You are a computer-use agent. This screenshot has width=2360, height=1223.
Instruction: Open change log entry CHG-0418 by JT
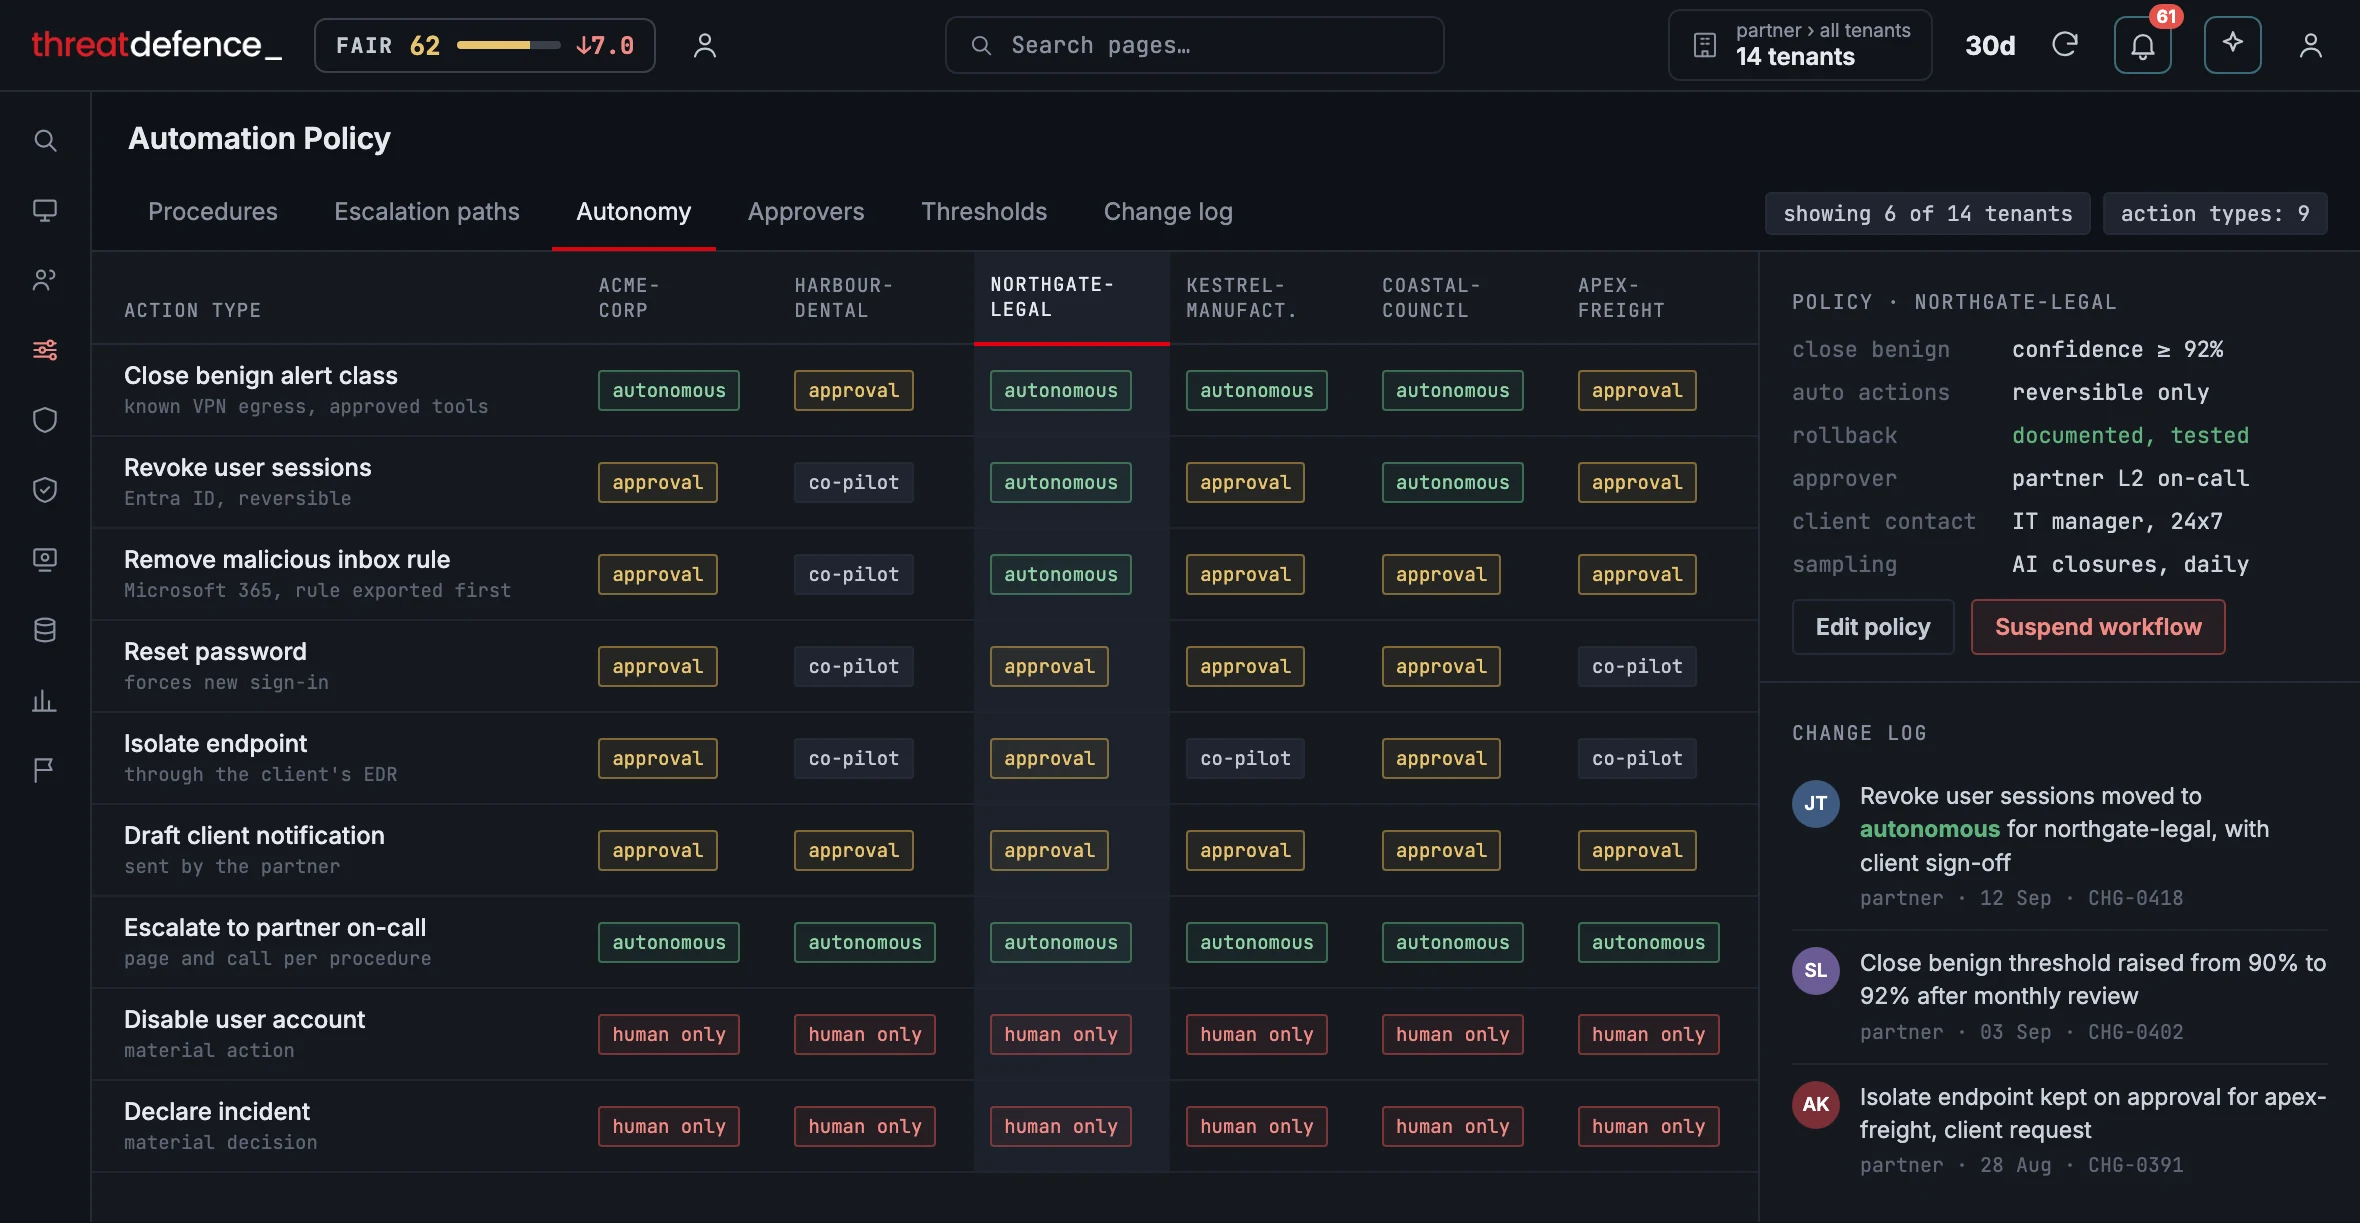(x=2060, y=846)
